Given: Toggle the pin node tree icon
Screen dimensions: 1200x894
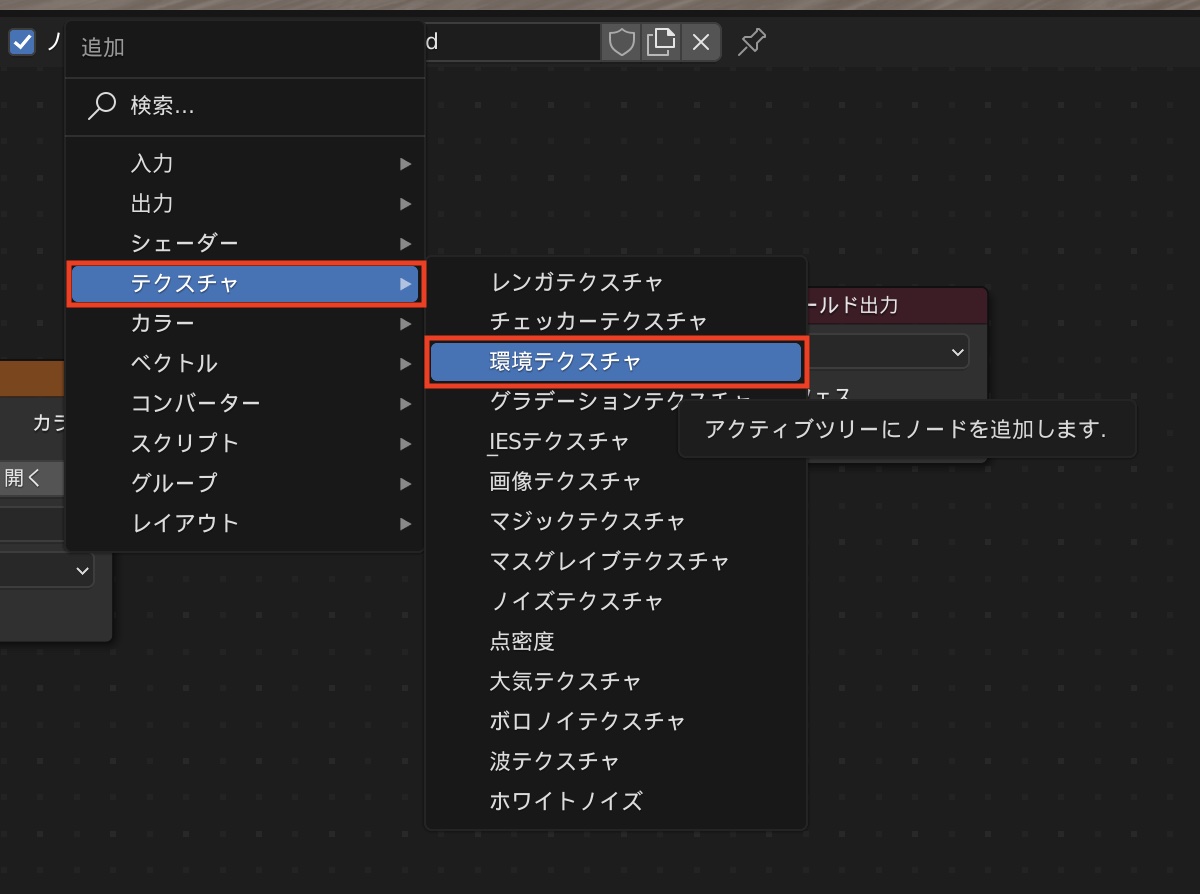Looking at the screenshot, I should [752, 42].
